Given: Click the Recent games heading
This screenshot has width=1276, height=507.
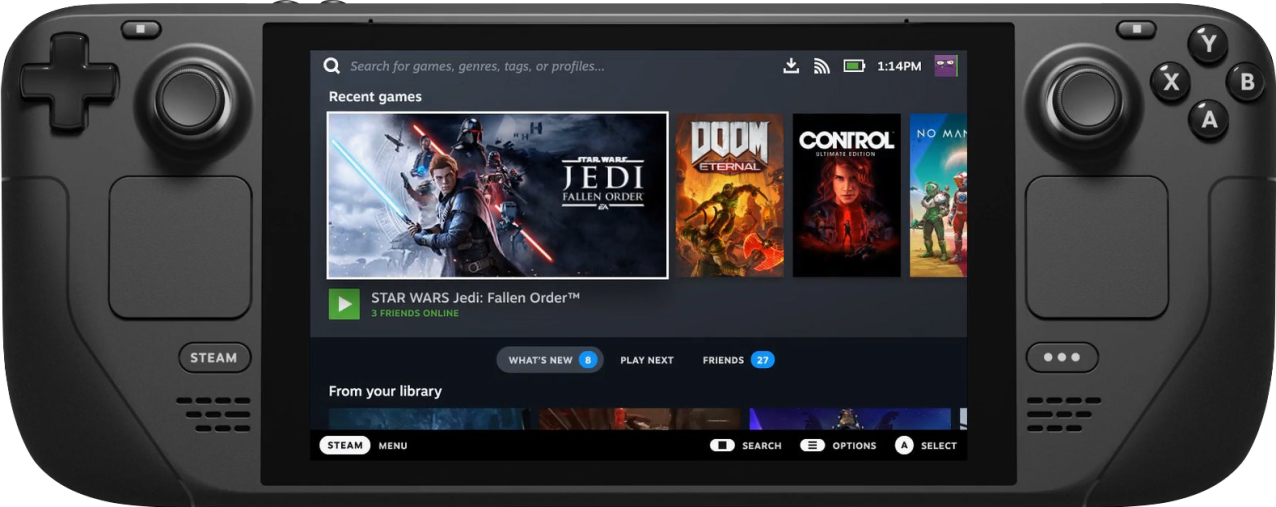Looking at the screenshot, I should pos(375,97).
